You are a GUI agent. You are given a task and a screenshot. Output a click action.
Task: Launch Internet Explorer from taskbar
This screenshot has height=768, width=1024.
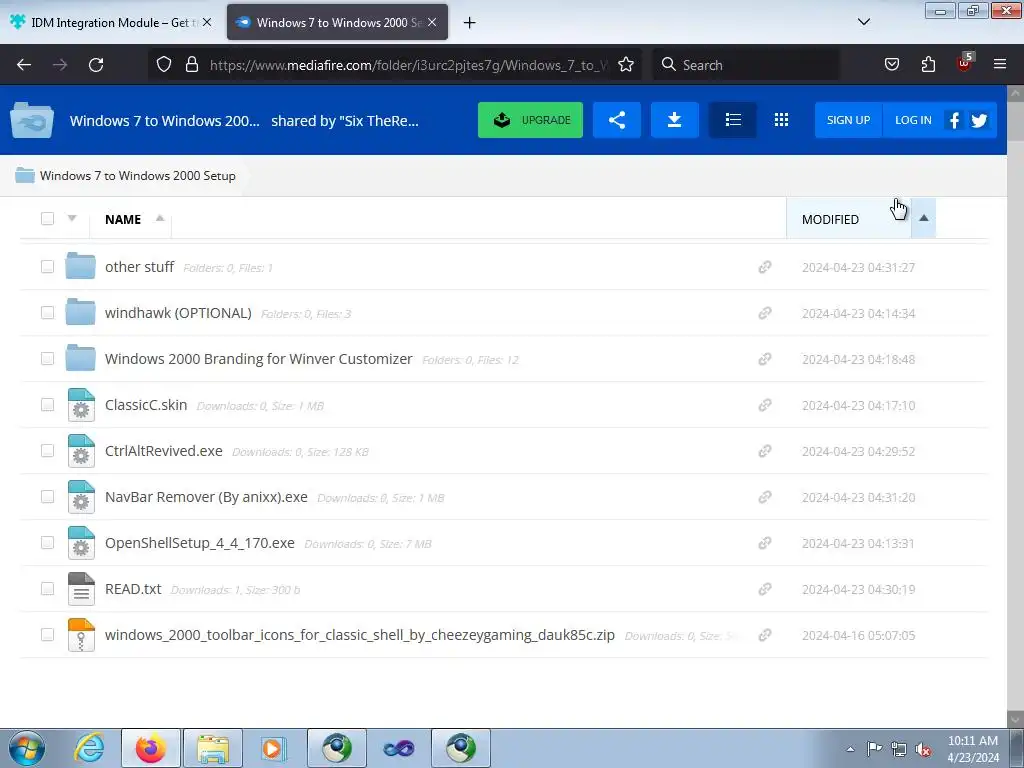pyautogui.click(x=89, y=748)
